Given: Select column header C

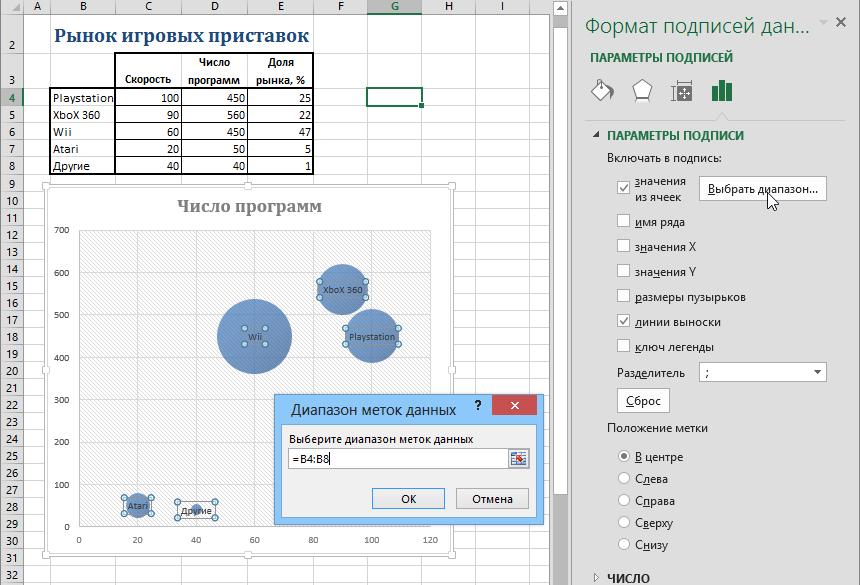Looking at the screenshot, I should [x=148, y=7].
